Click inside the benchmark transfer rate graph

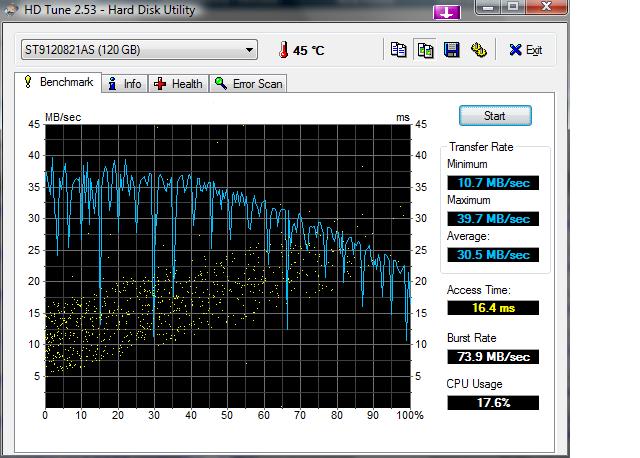click(x=228, y=266)
